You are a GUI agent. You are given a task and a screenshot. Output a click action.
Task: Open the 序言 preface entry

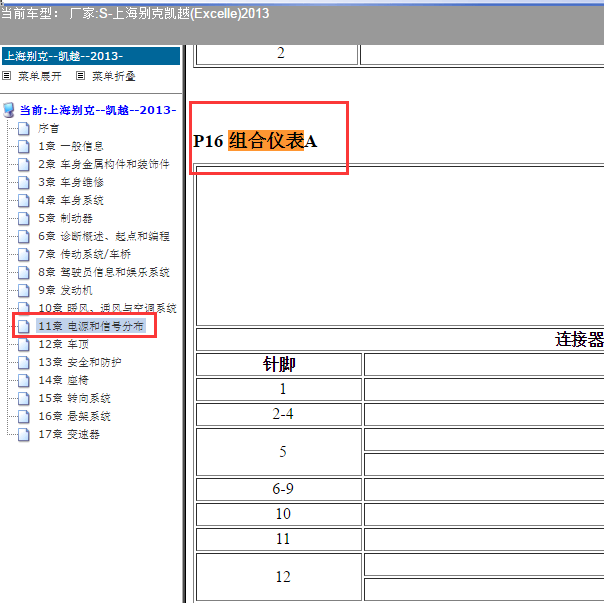click(49, 128)
